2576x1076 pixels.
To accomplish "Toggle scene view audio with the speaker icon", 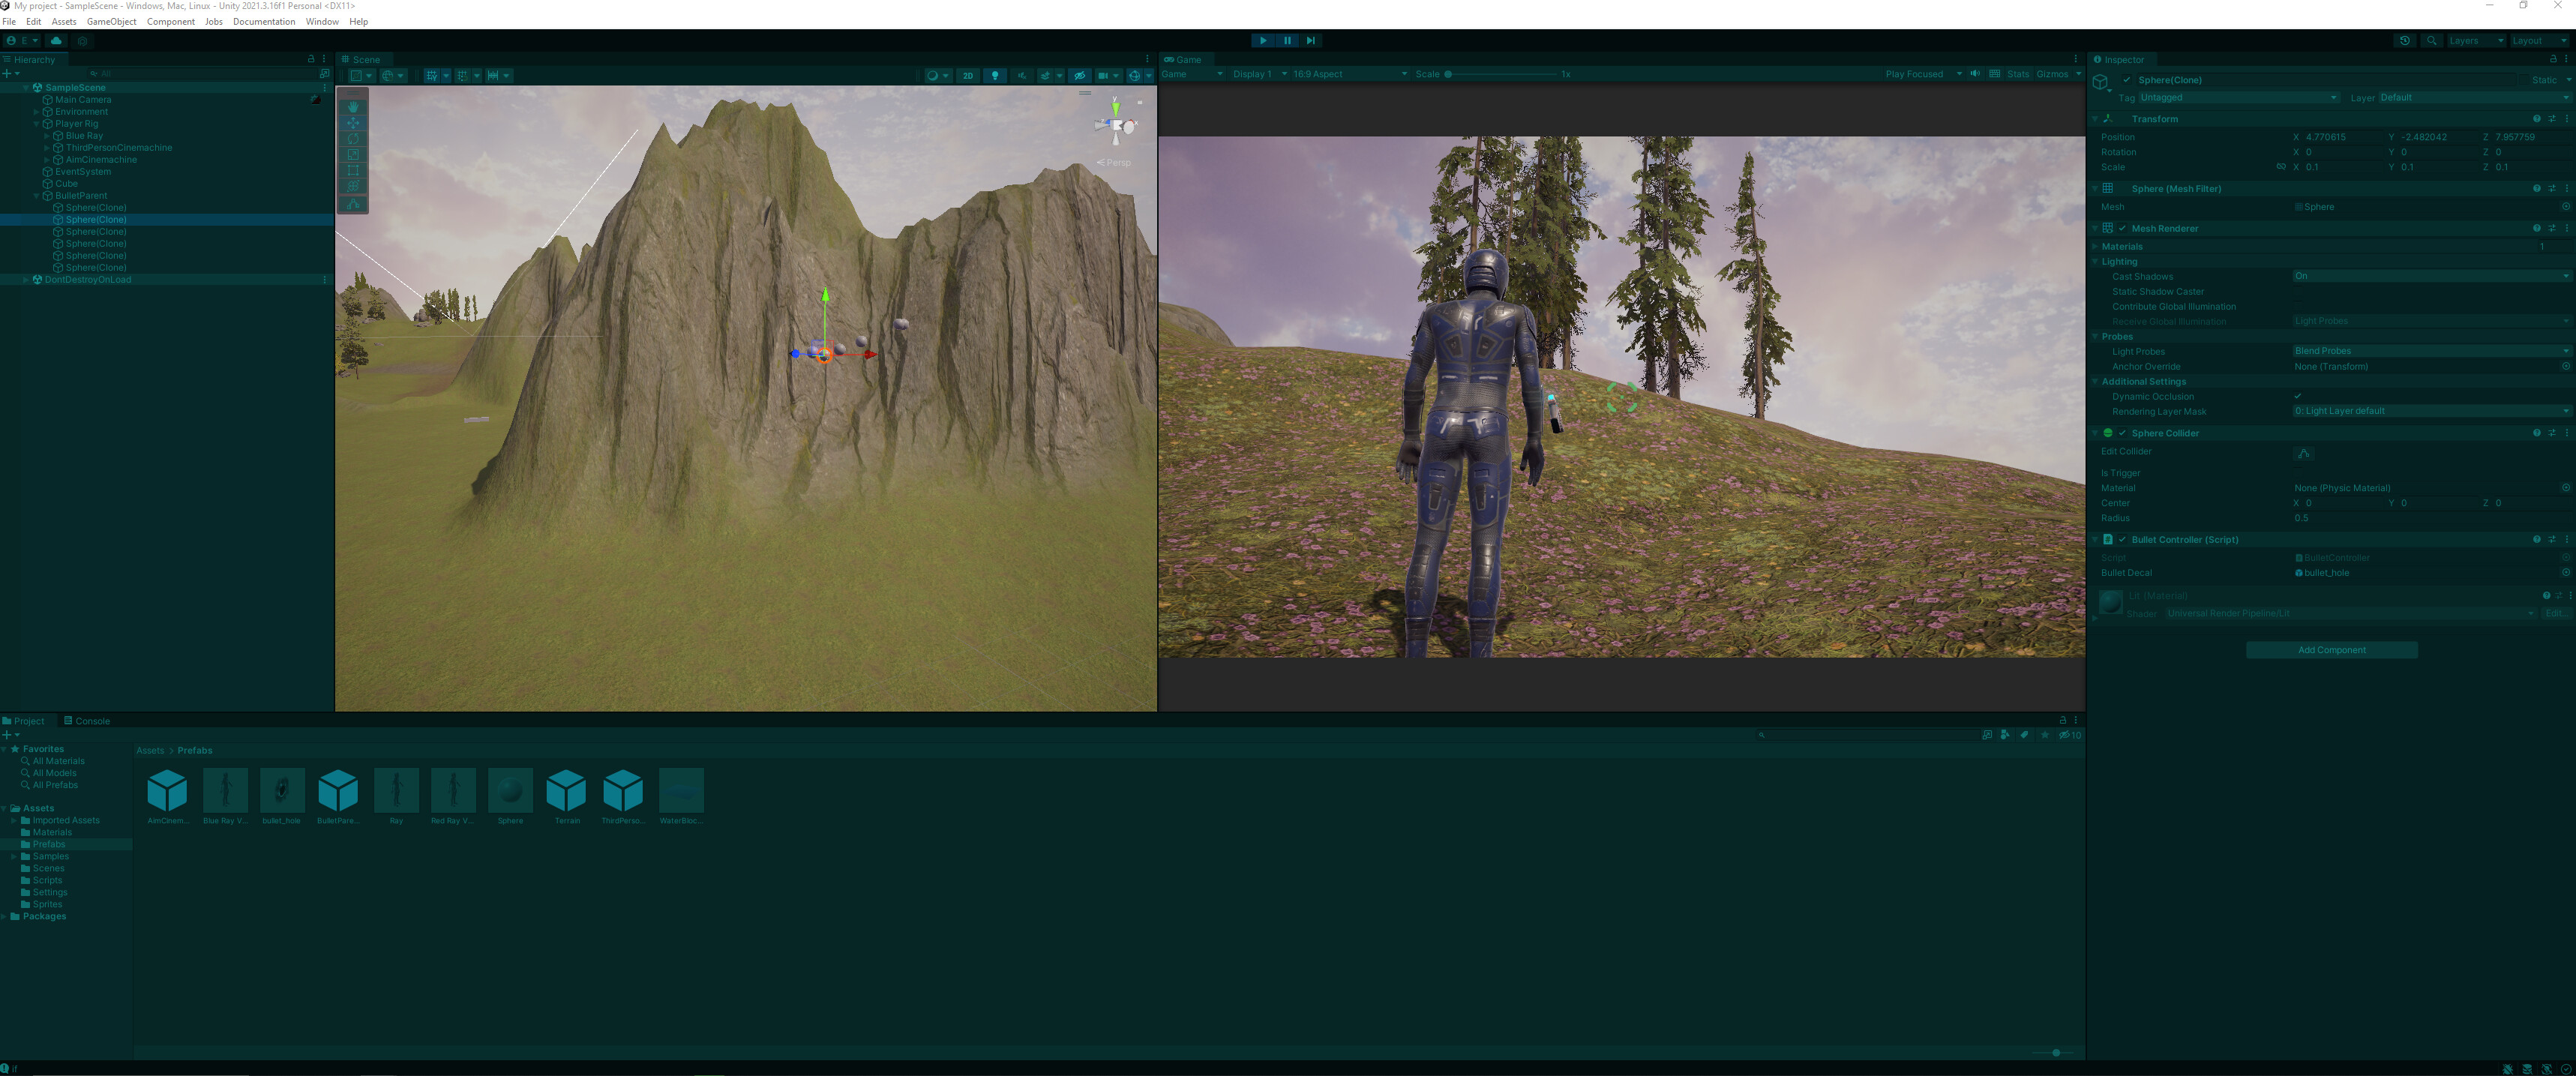I will pos(1021,75).
